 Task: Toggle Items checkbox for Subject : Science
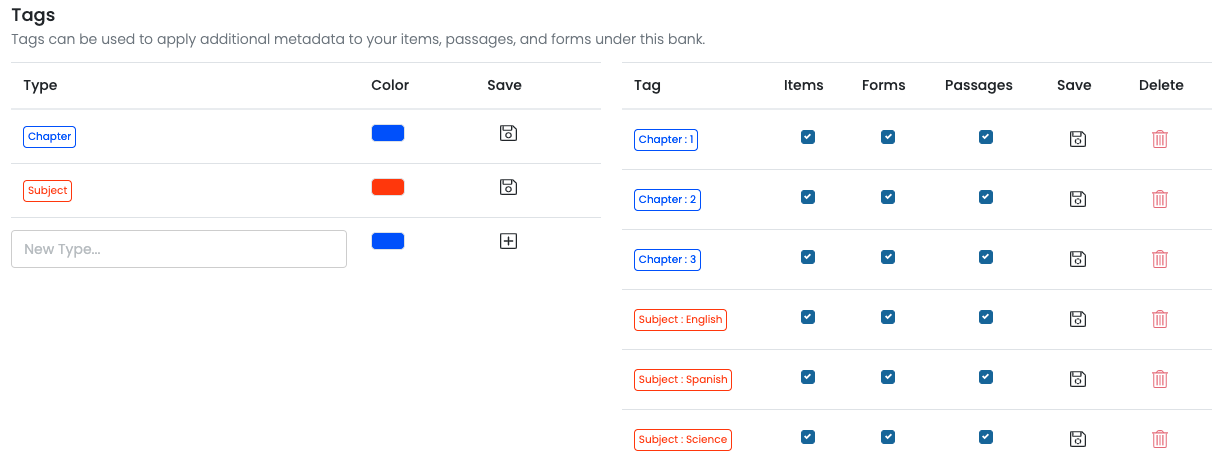808,437
